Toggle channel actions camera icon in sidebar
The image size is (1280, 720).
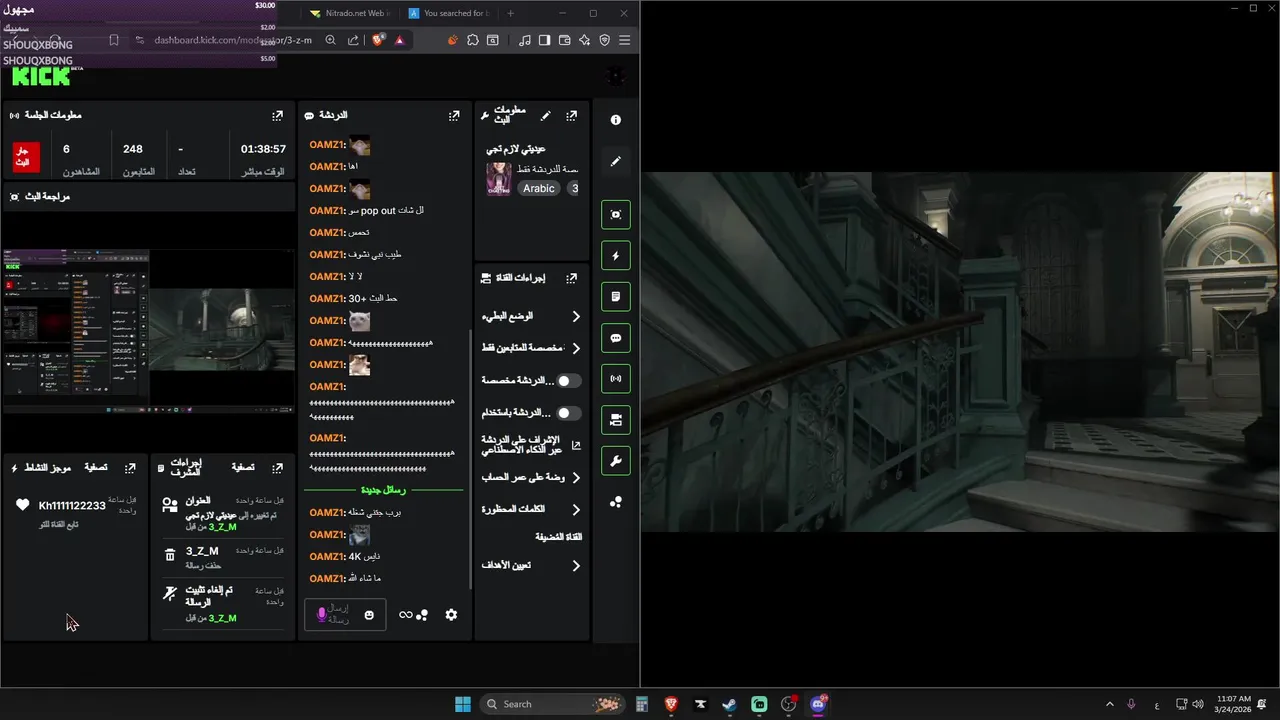point(616,420)
